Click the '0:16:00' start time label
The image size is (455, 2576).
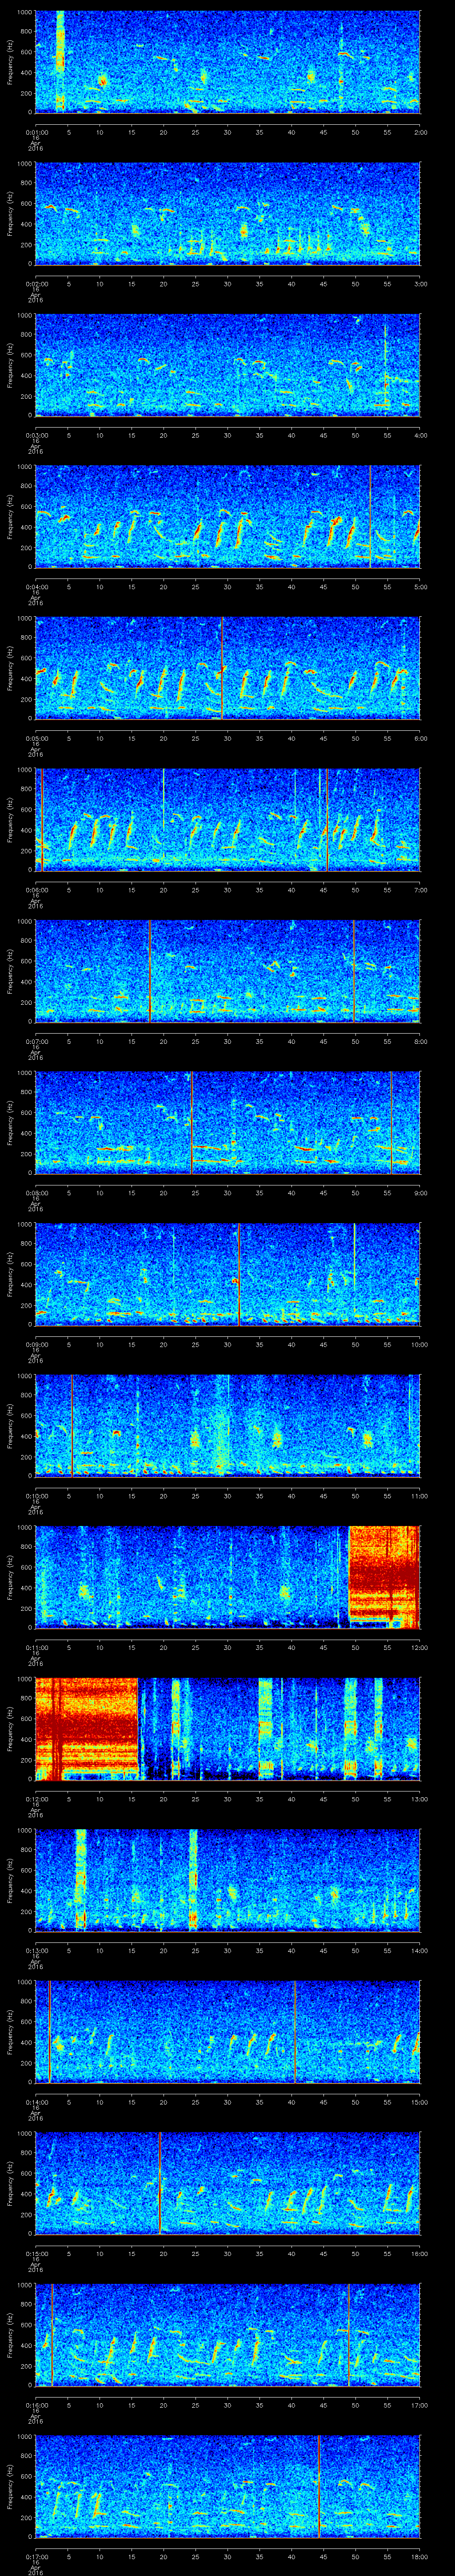36,2405
